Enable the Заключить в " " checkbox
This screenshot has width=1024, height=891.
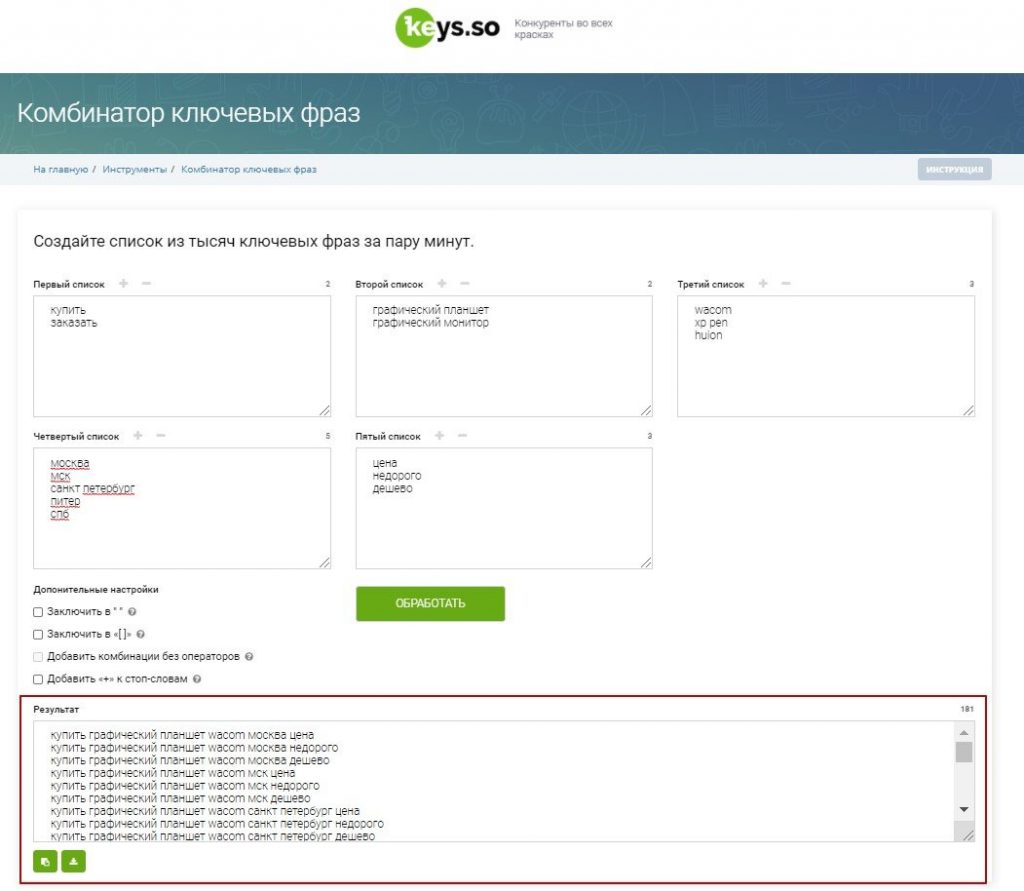point(38,612)
